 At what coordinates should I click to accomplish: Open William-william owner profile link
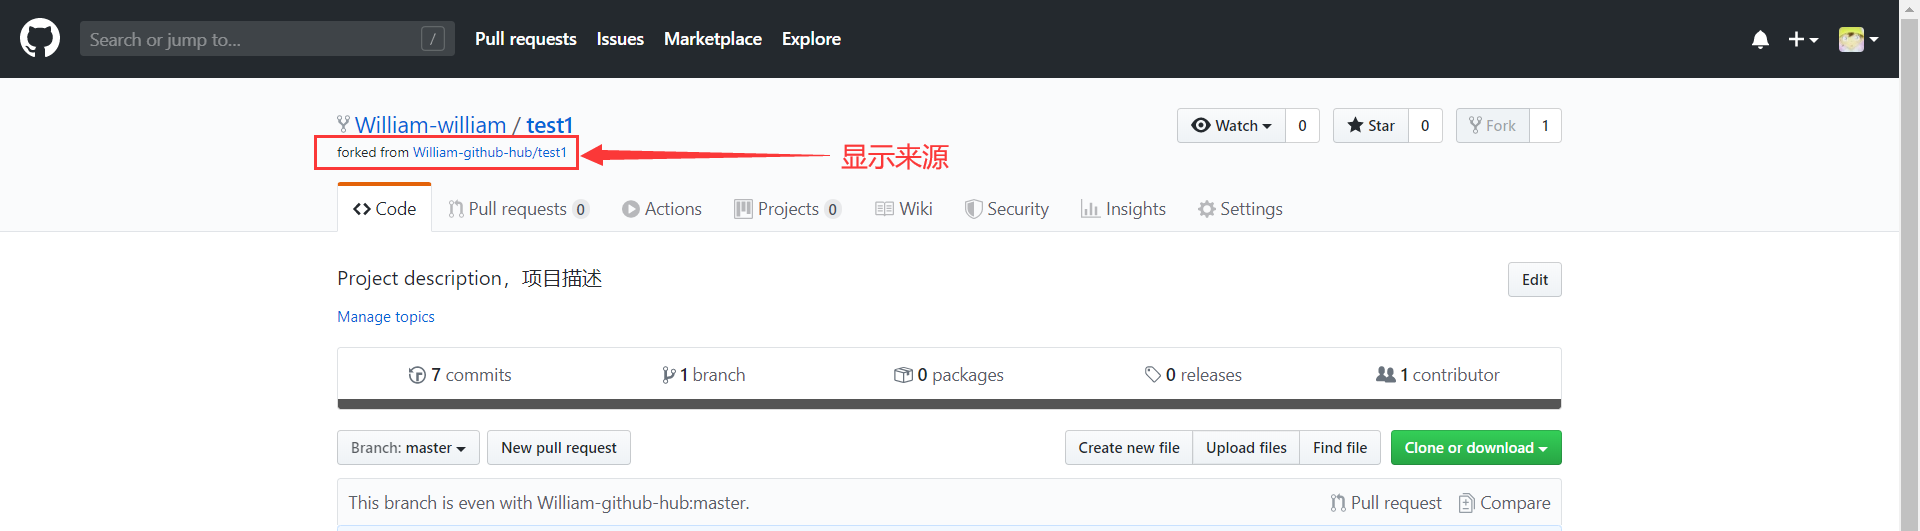click(x=430, y=125)
